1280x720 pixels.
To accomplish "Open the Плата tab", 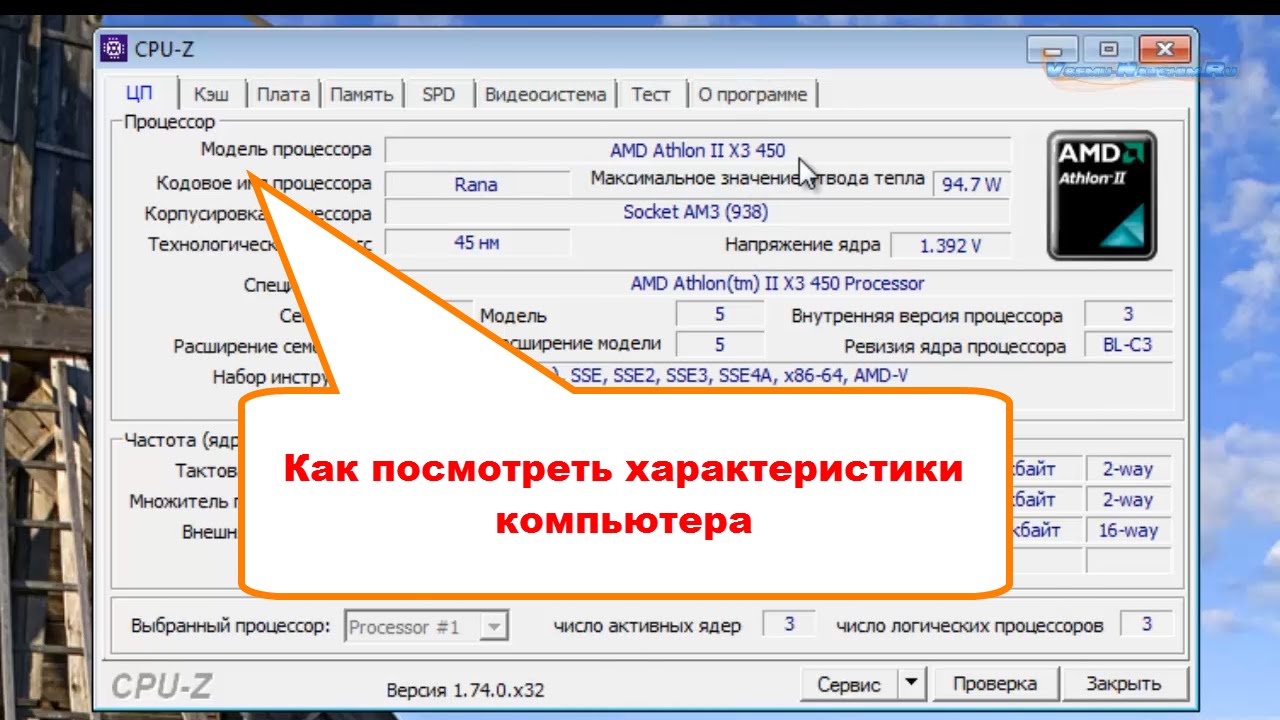I will click(x=283, y=95).
